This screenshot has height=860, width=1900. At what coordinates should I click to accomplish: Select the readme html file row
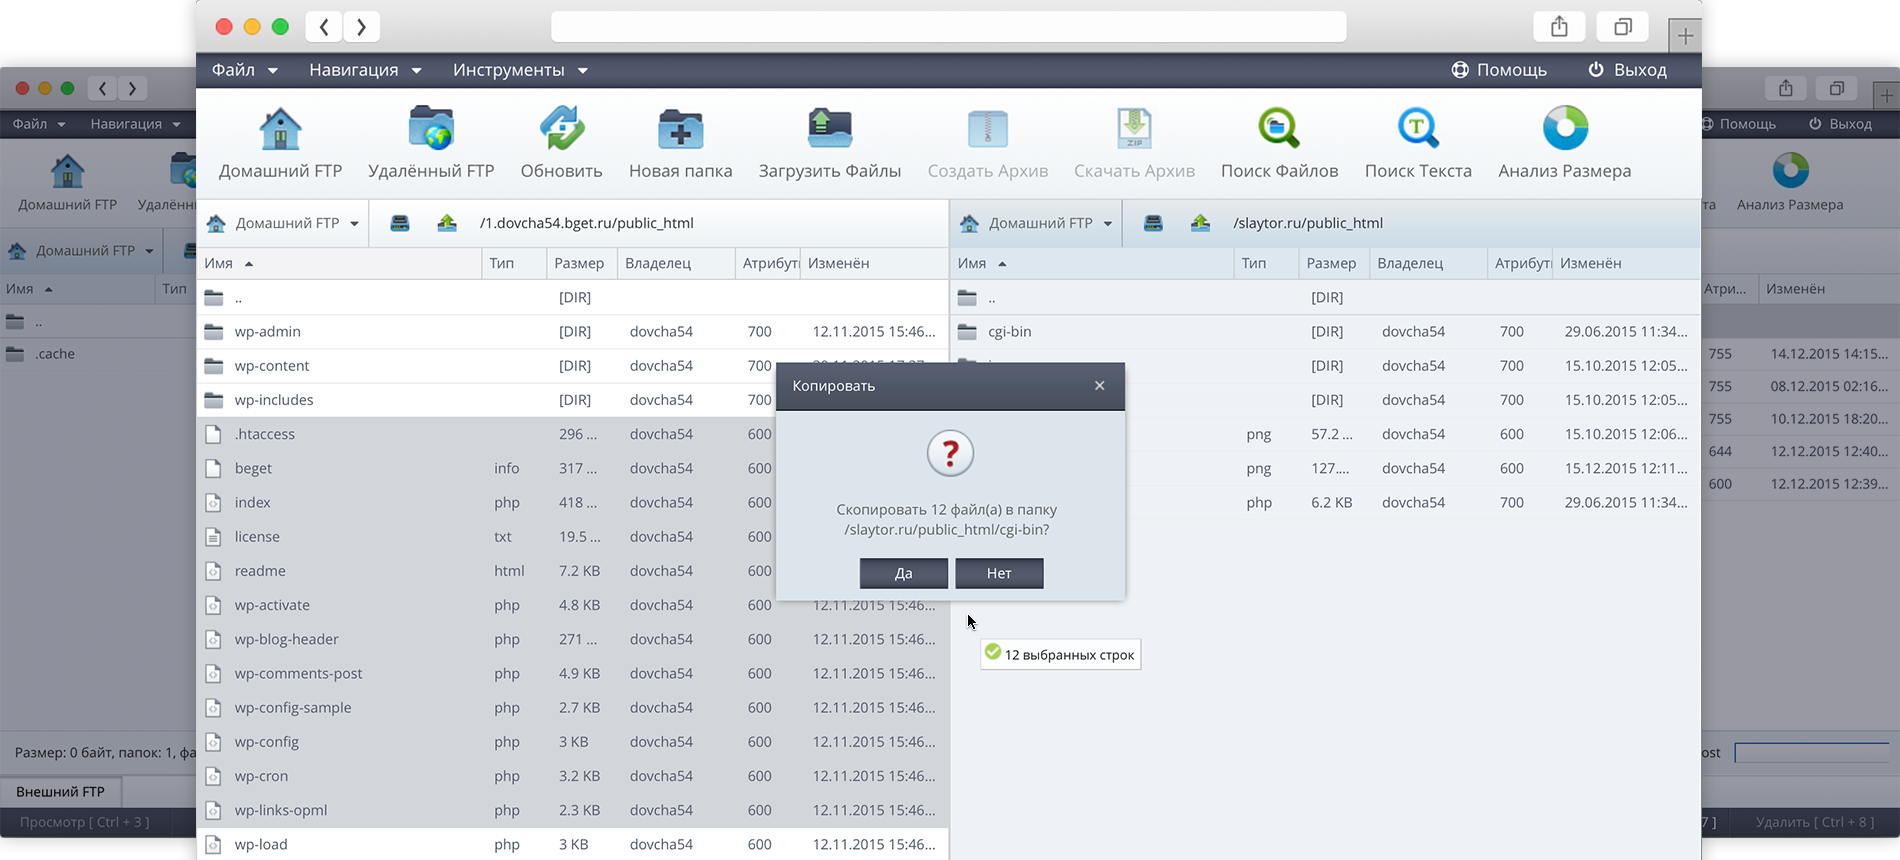click(573, 571)
